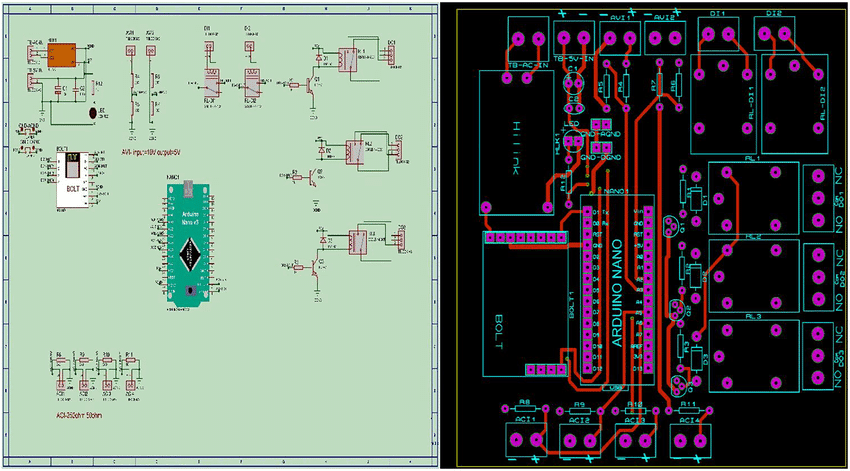The height and width of the screenshot is (471, 850).
Task: Click the R8 resistor on the PCB
Action: pos(523,410)
